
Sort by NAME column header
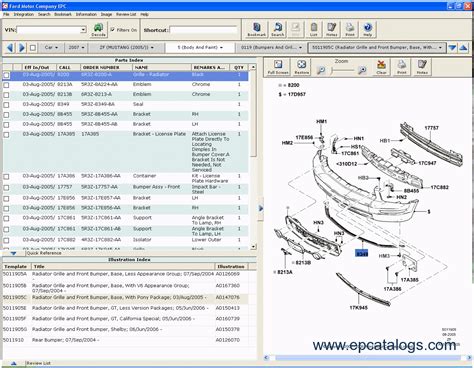pyautogui.click(x=162, y=67)
